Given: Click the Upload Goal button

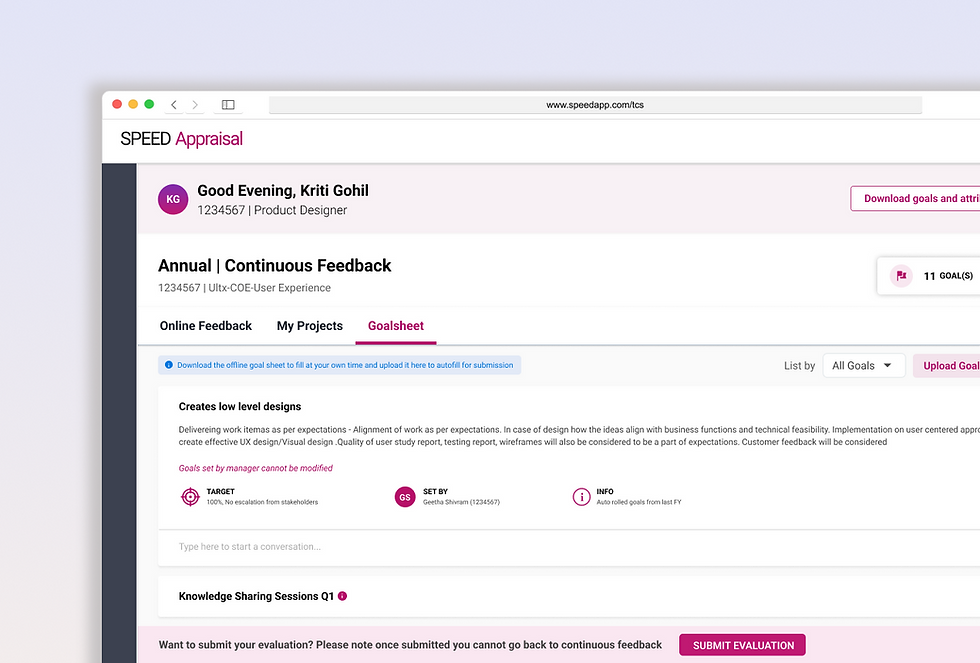Looking at the screenshot, I should (948, 366).
